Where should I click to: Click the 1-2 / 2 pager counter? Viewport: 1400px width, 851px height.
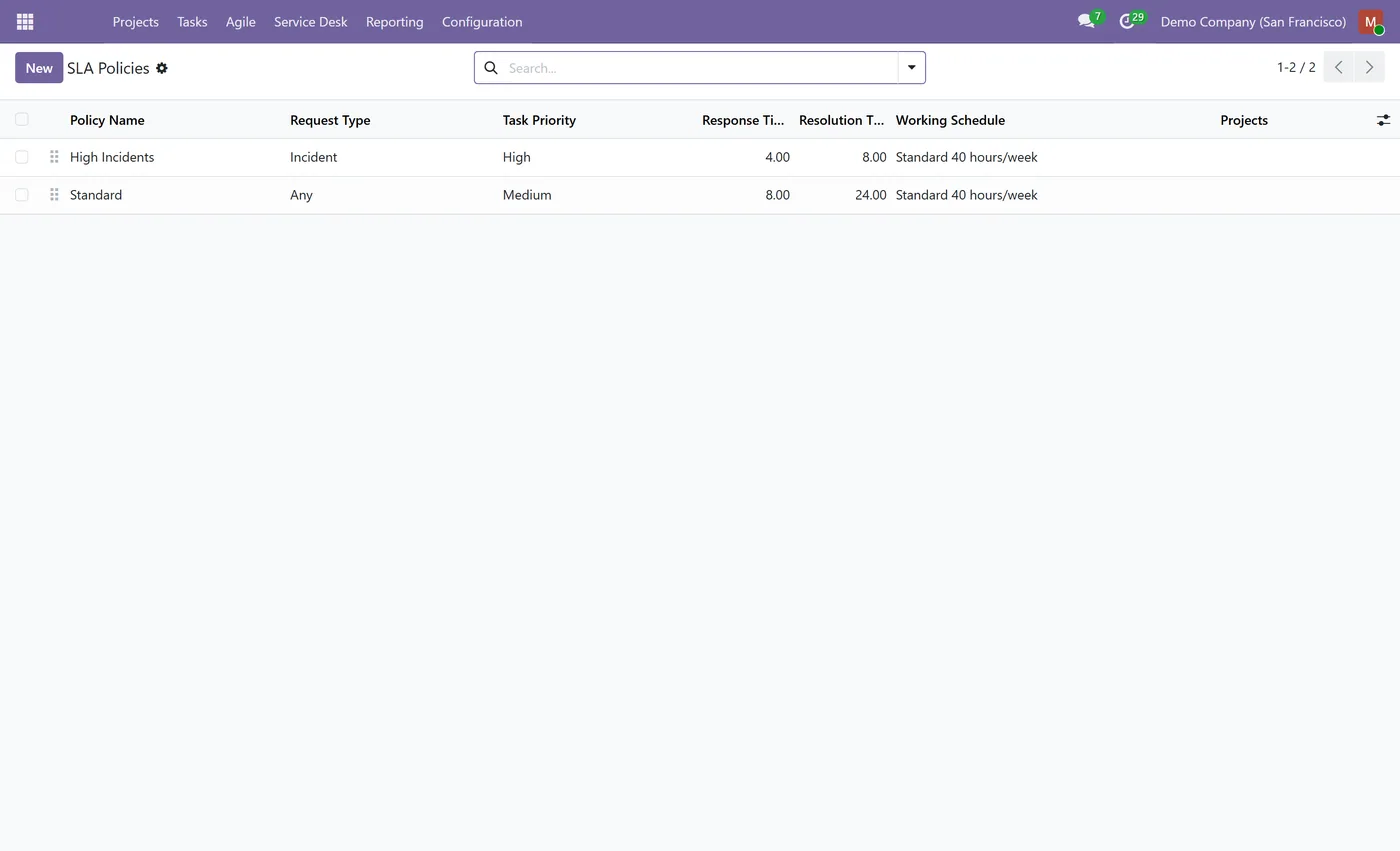tap(1296, 68)
